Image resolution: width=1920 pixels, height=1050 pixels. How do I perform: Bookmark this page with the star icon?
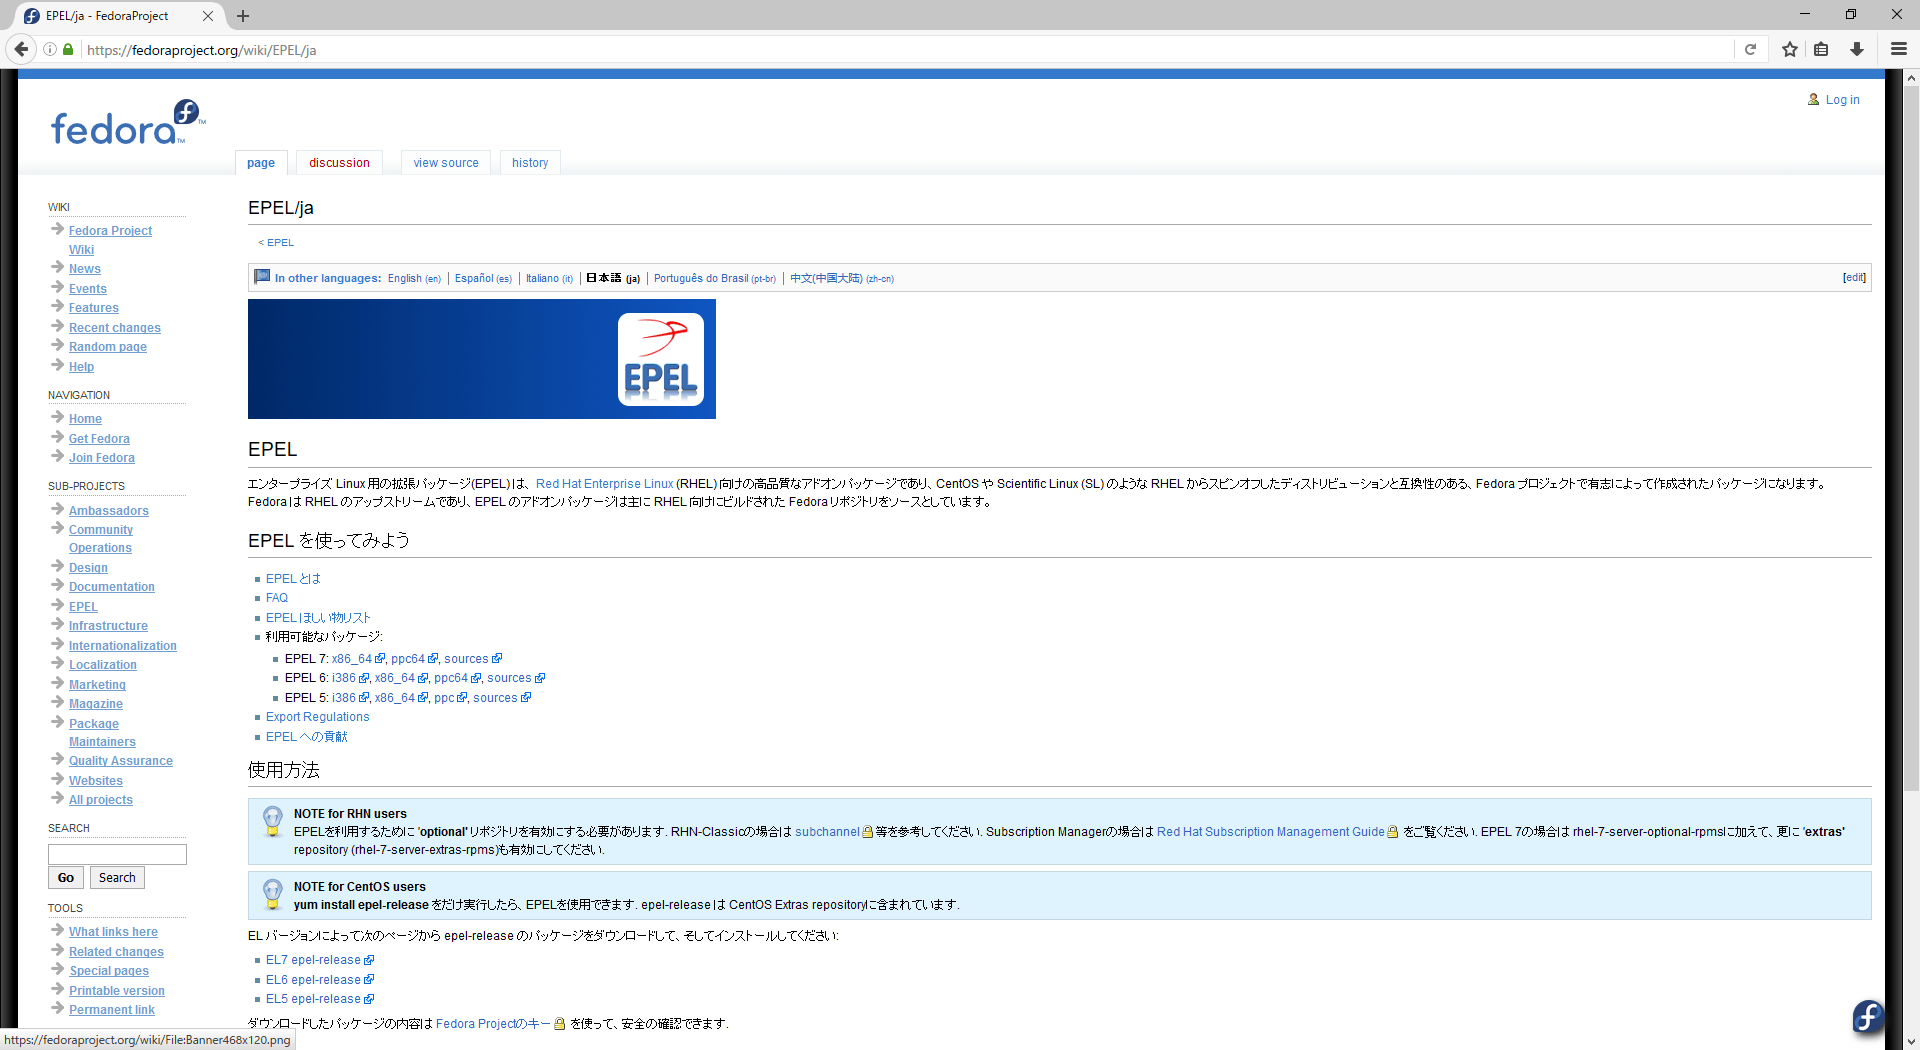(x=1790, y=49)
